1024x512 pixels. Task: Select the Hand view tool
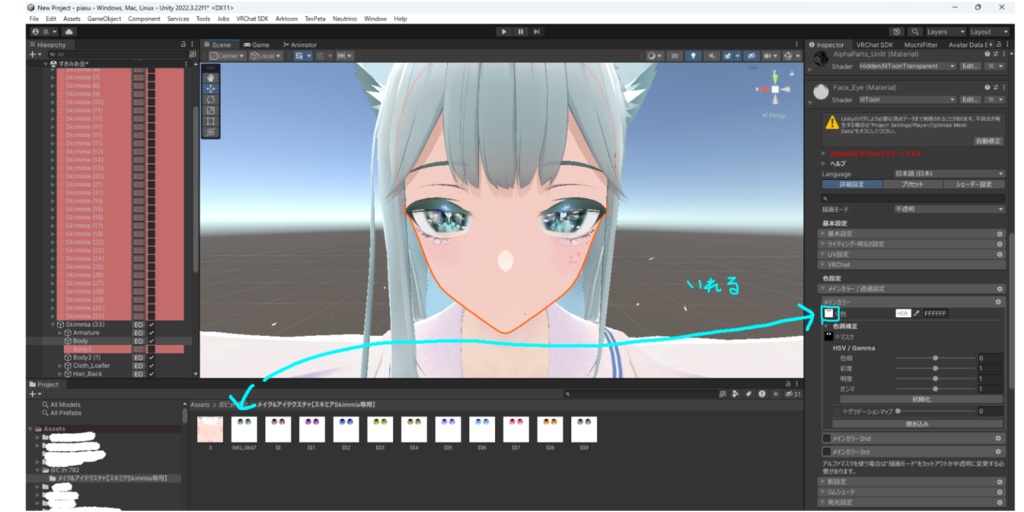(210, 77)
